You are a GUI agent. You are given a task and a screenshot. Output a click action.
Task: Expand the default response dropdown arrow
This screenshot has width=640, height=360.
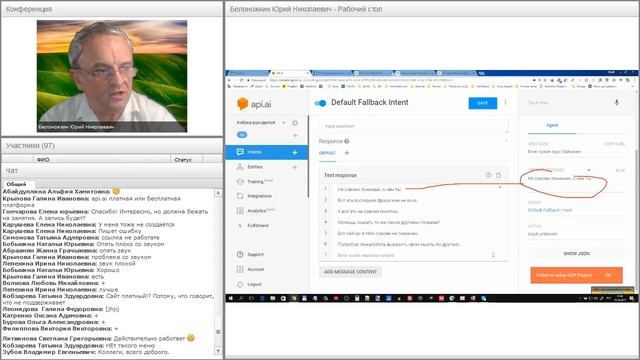tap(589, 170)
